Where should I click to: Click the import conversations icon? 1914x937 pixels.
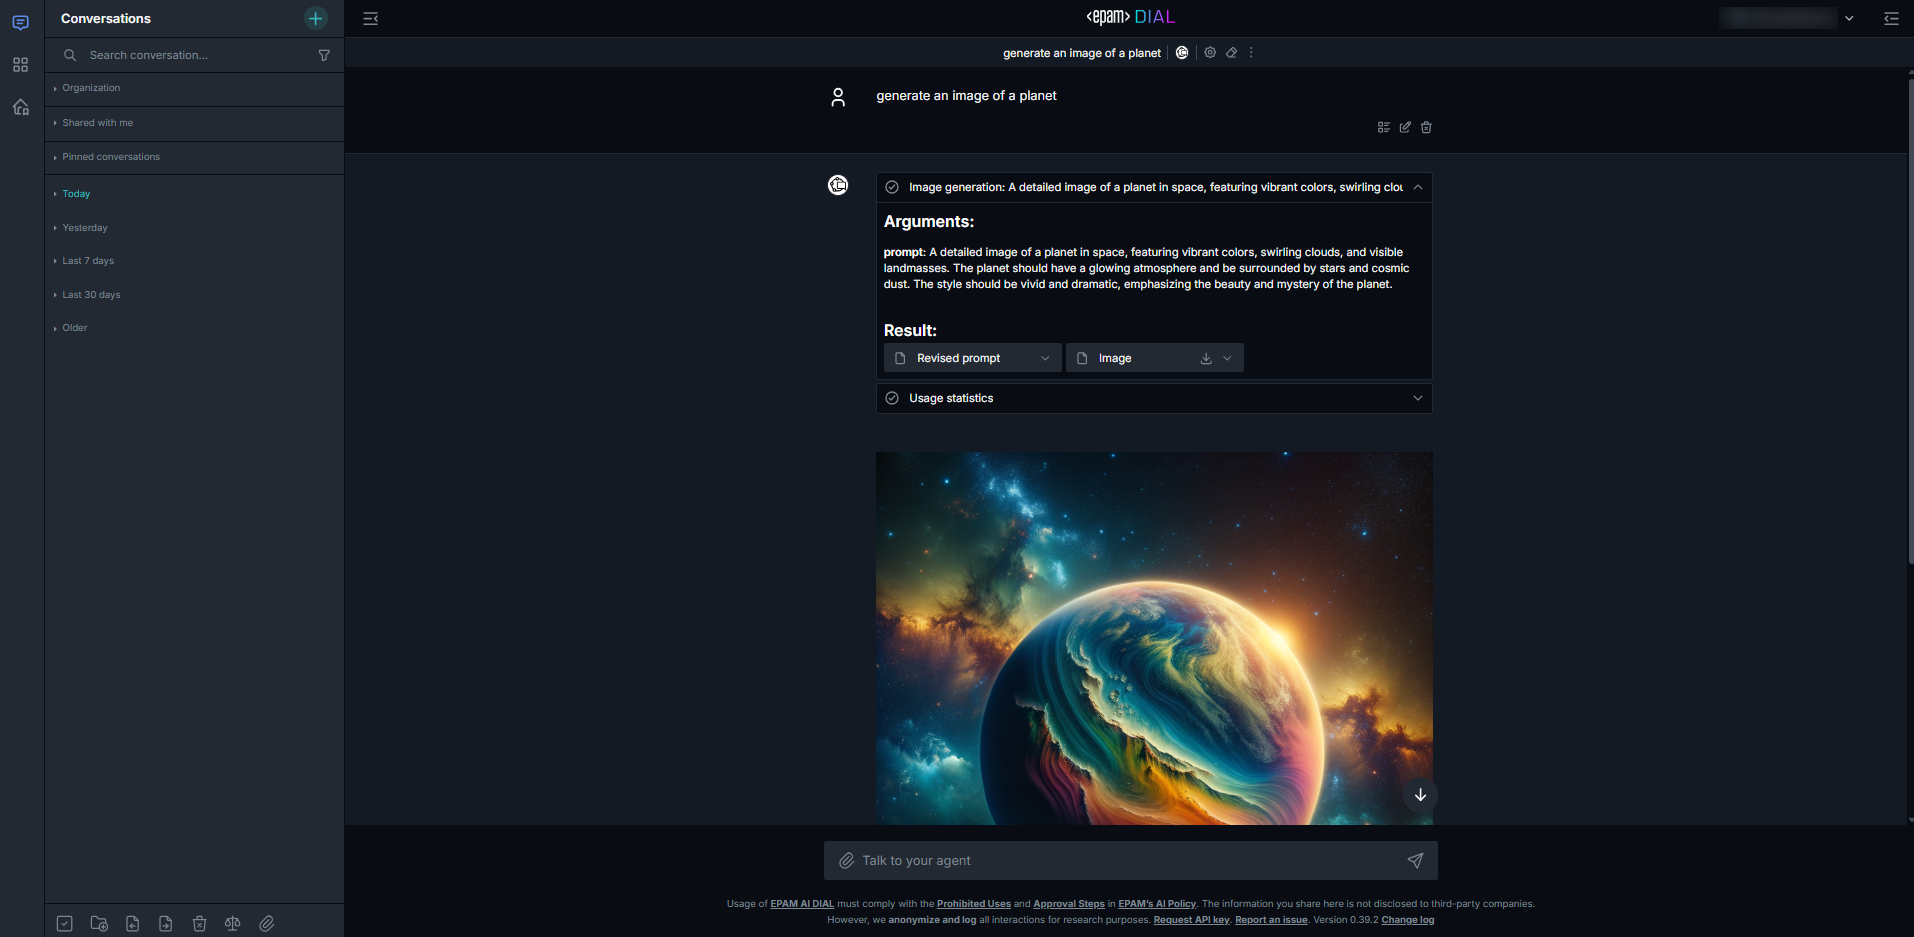pyautogui.click(x=132, y=924)
